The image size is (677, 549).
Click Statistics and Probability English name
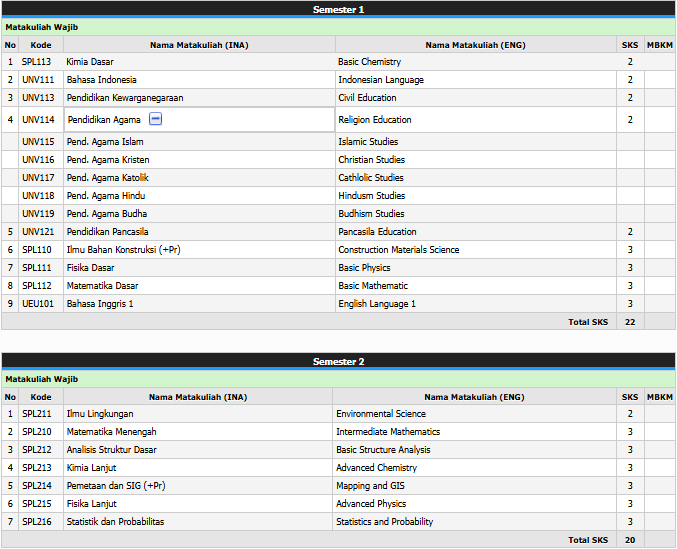coord(384,522)
